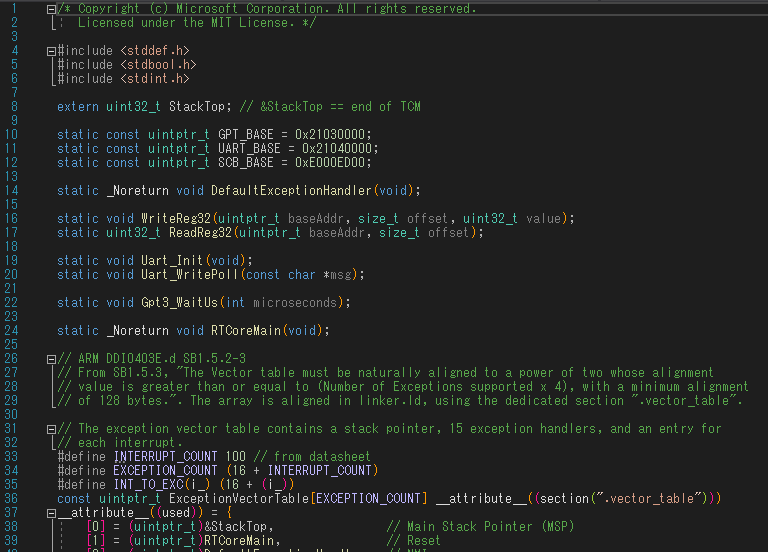Click the ReadReg32 function name

[x=200, y=233]
